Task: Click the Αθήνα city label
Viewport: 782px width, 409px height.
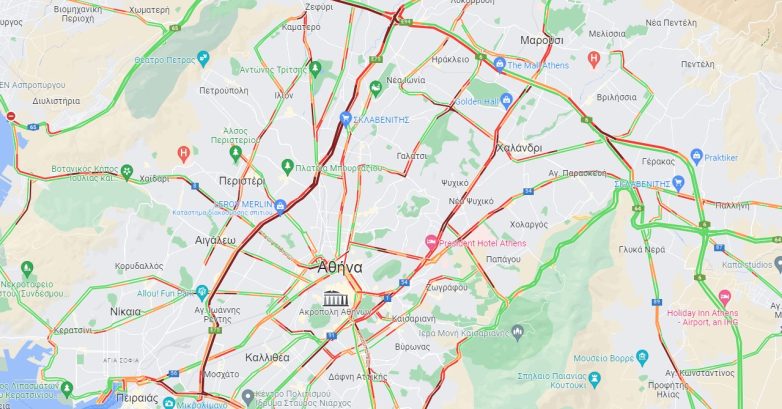Action: (x=340, y=267)
